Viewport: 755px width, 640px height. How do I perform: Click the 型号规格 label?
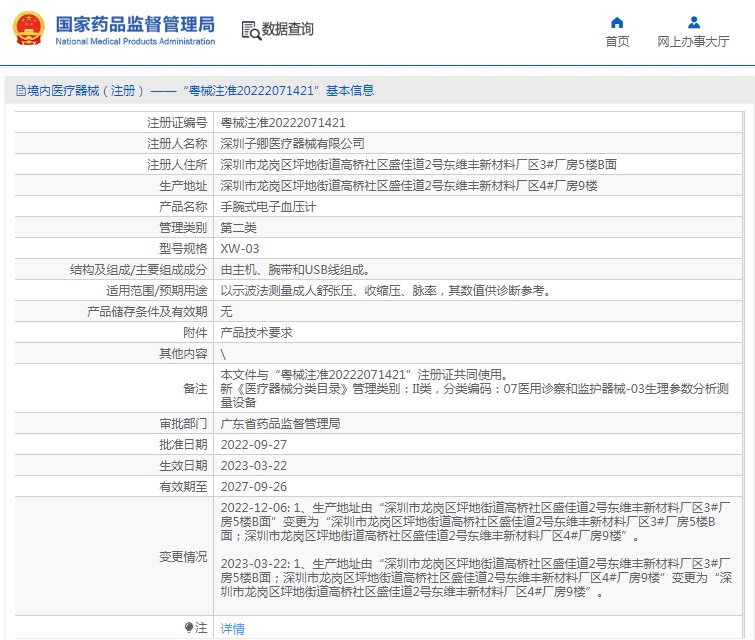(183, 249)
